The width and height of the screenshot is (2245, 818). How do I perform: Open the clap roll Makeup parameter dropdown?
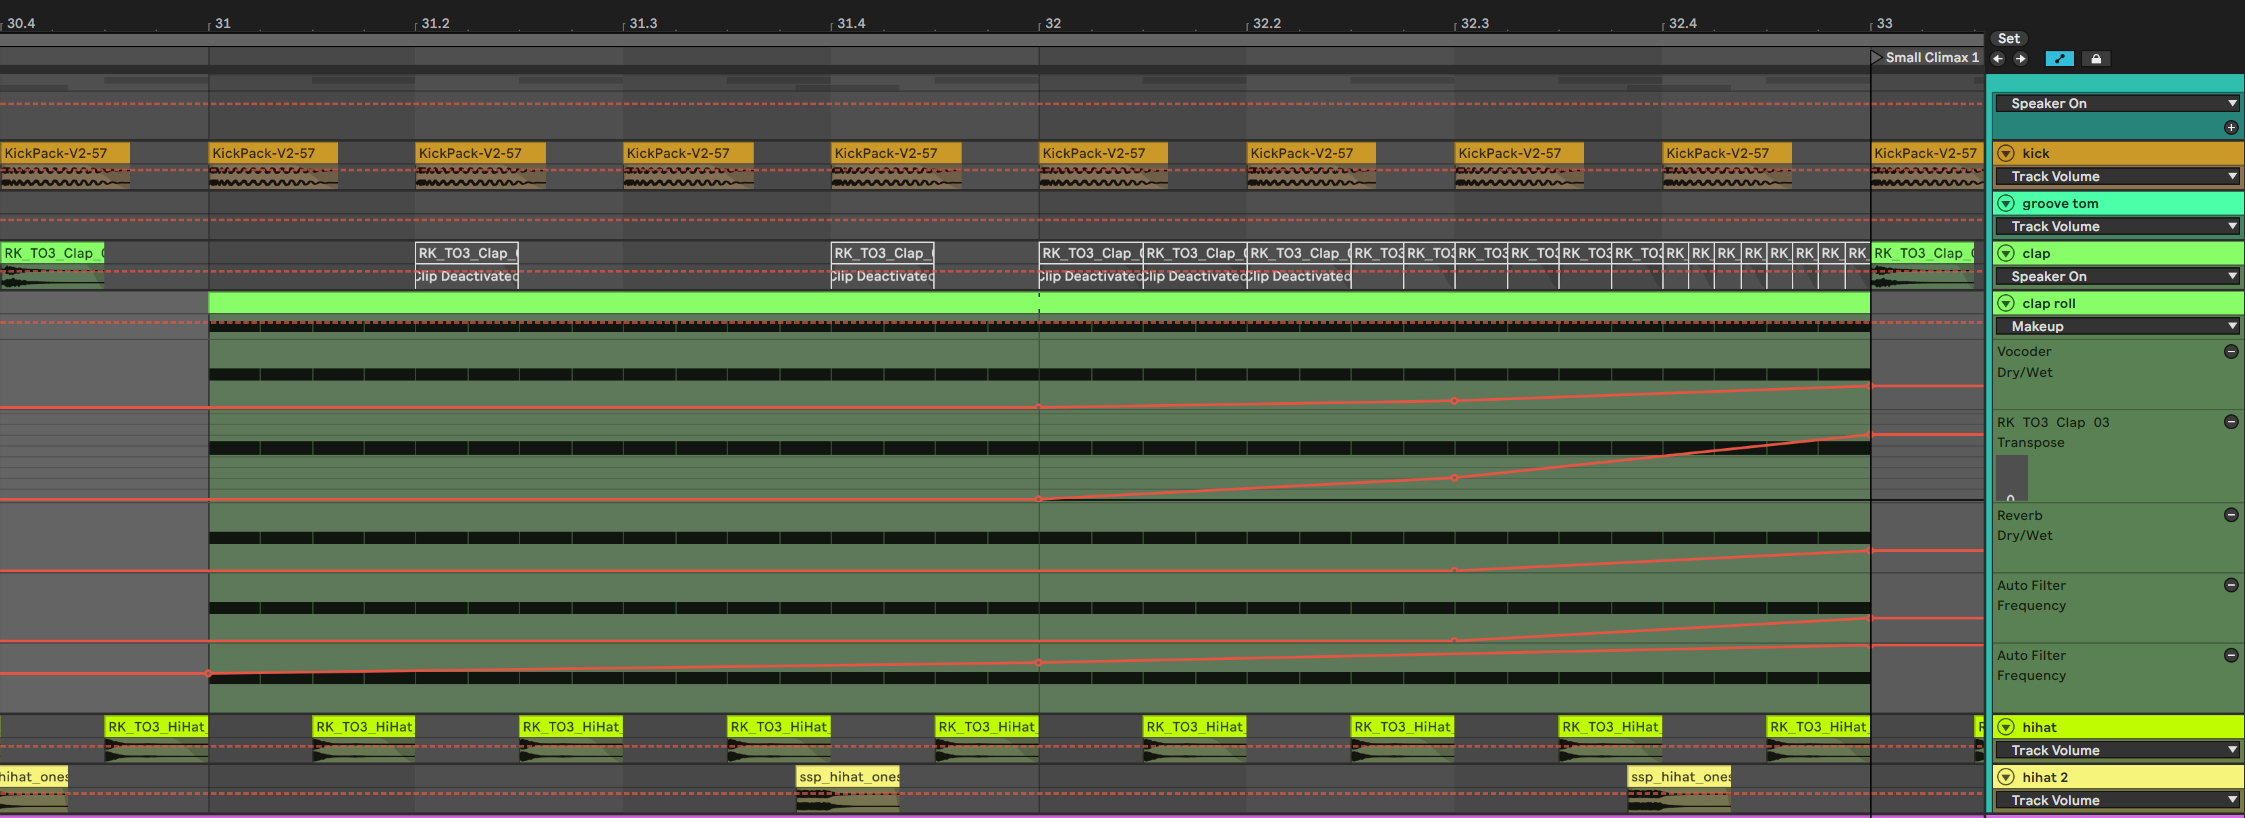click(2117, 327)
